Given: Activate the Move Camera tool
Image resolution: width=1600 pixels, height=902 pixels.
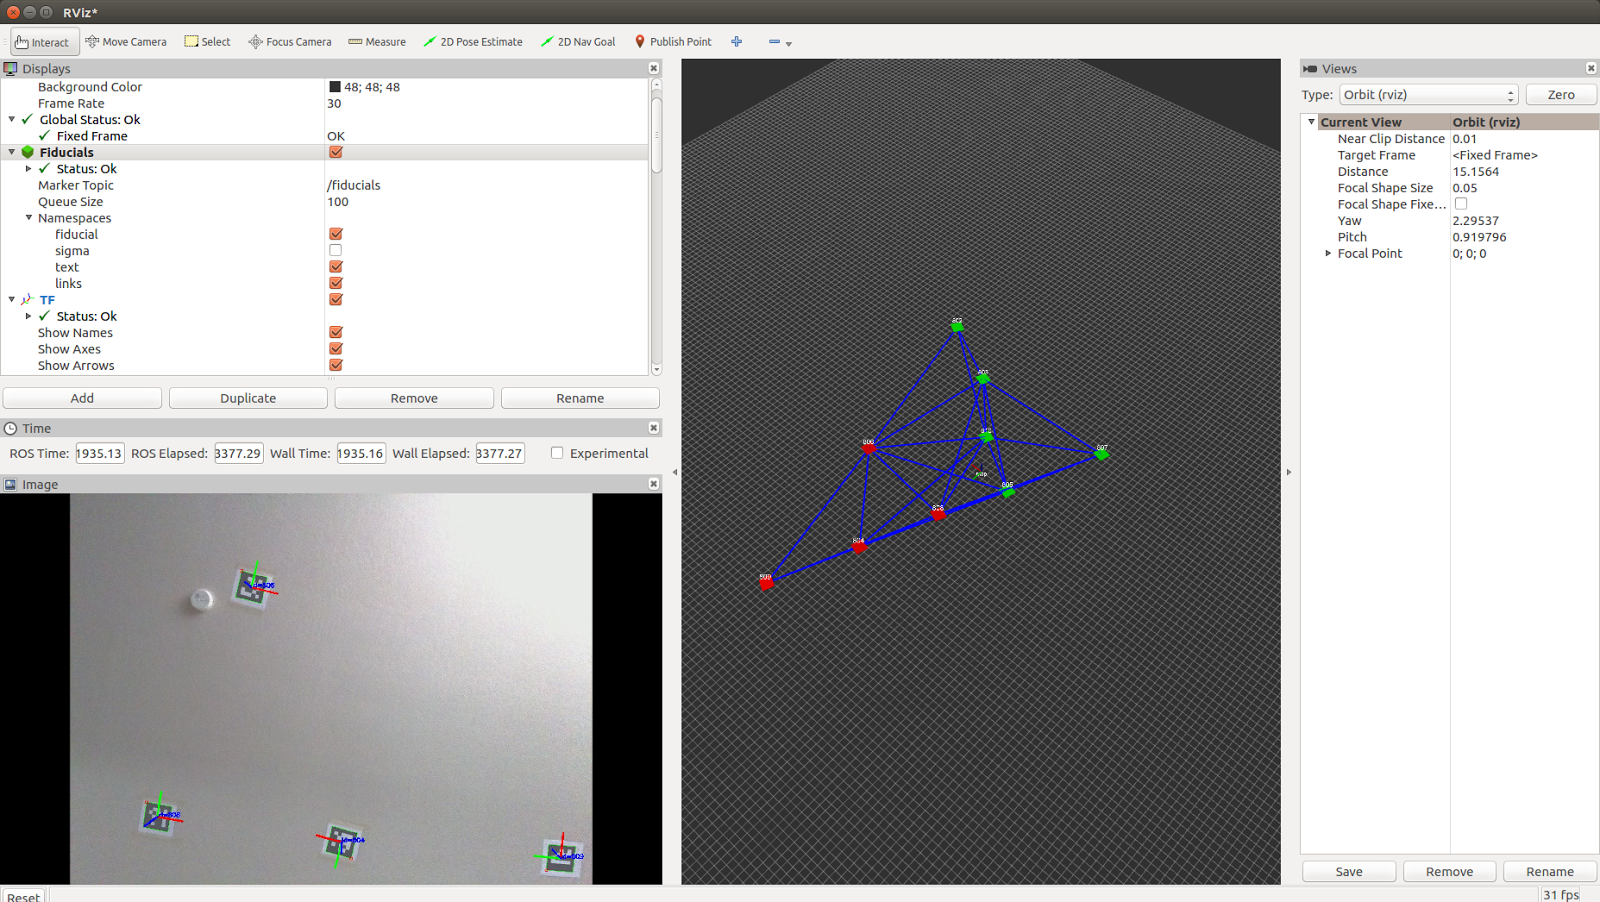Looking at the screenshot, I should [126, 42].
